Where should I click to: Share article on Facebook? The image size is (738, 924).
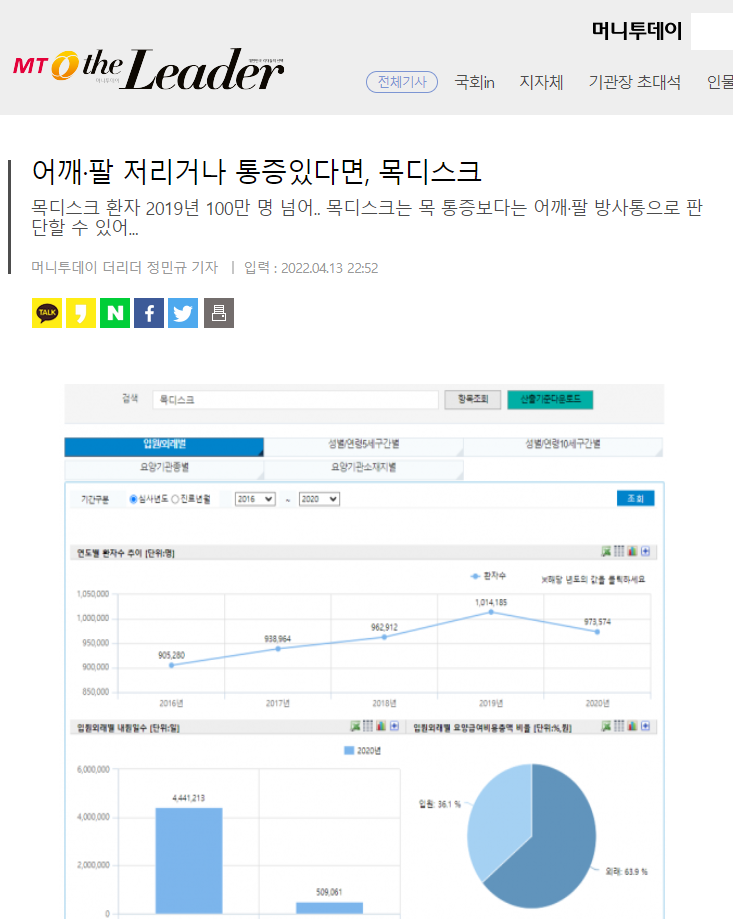149,313
